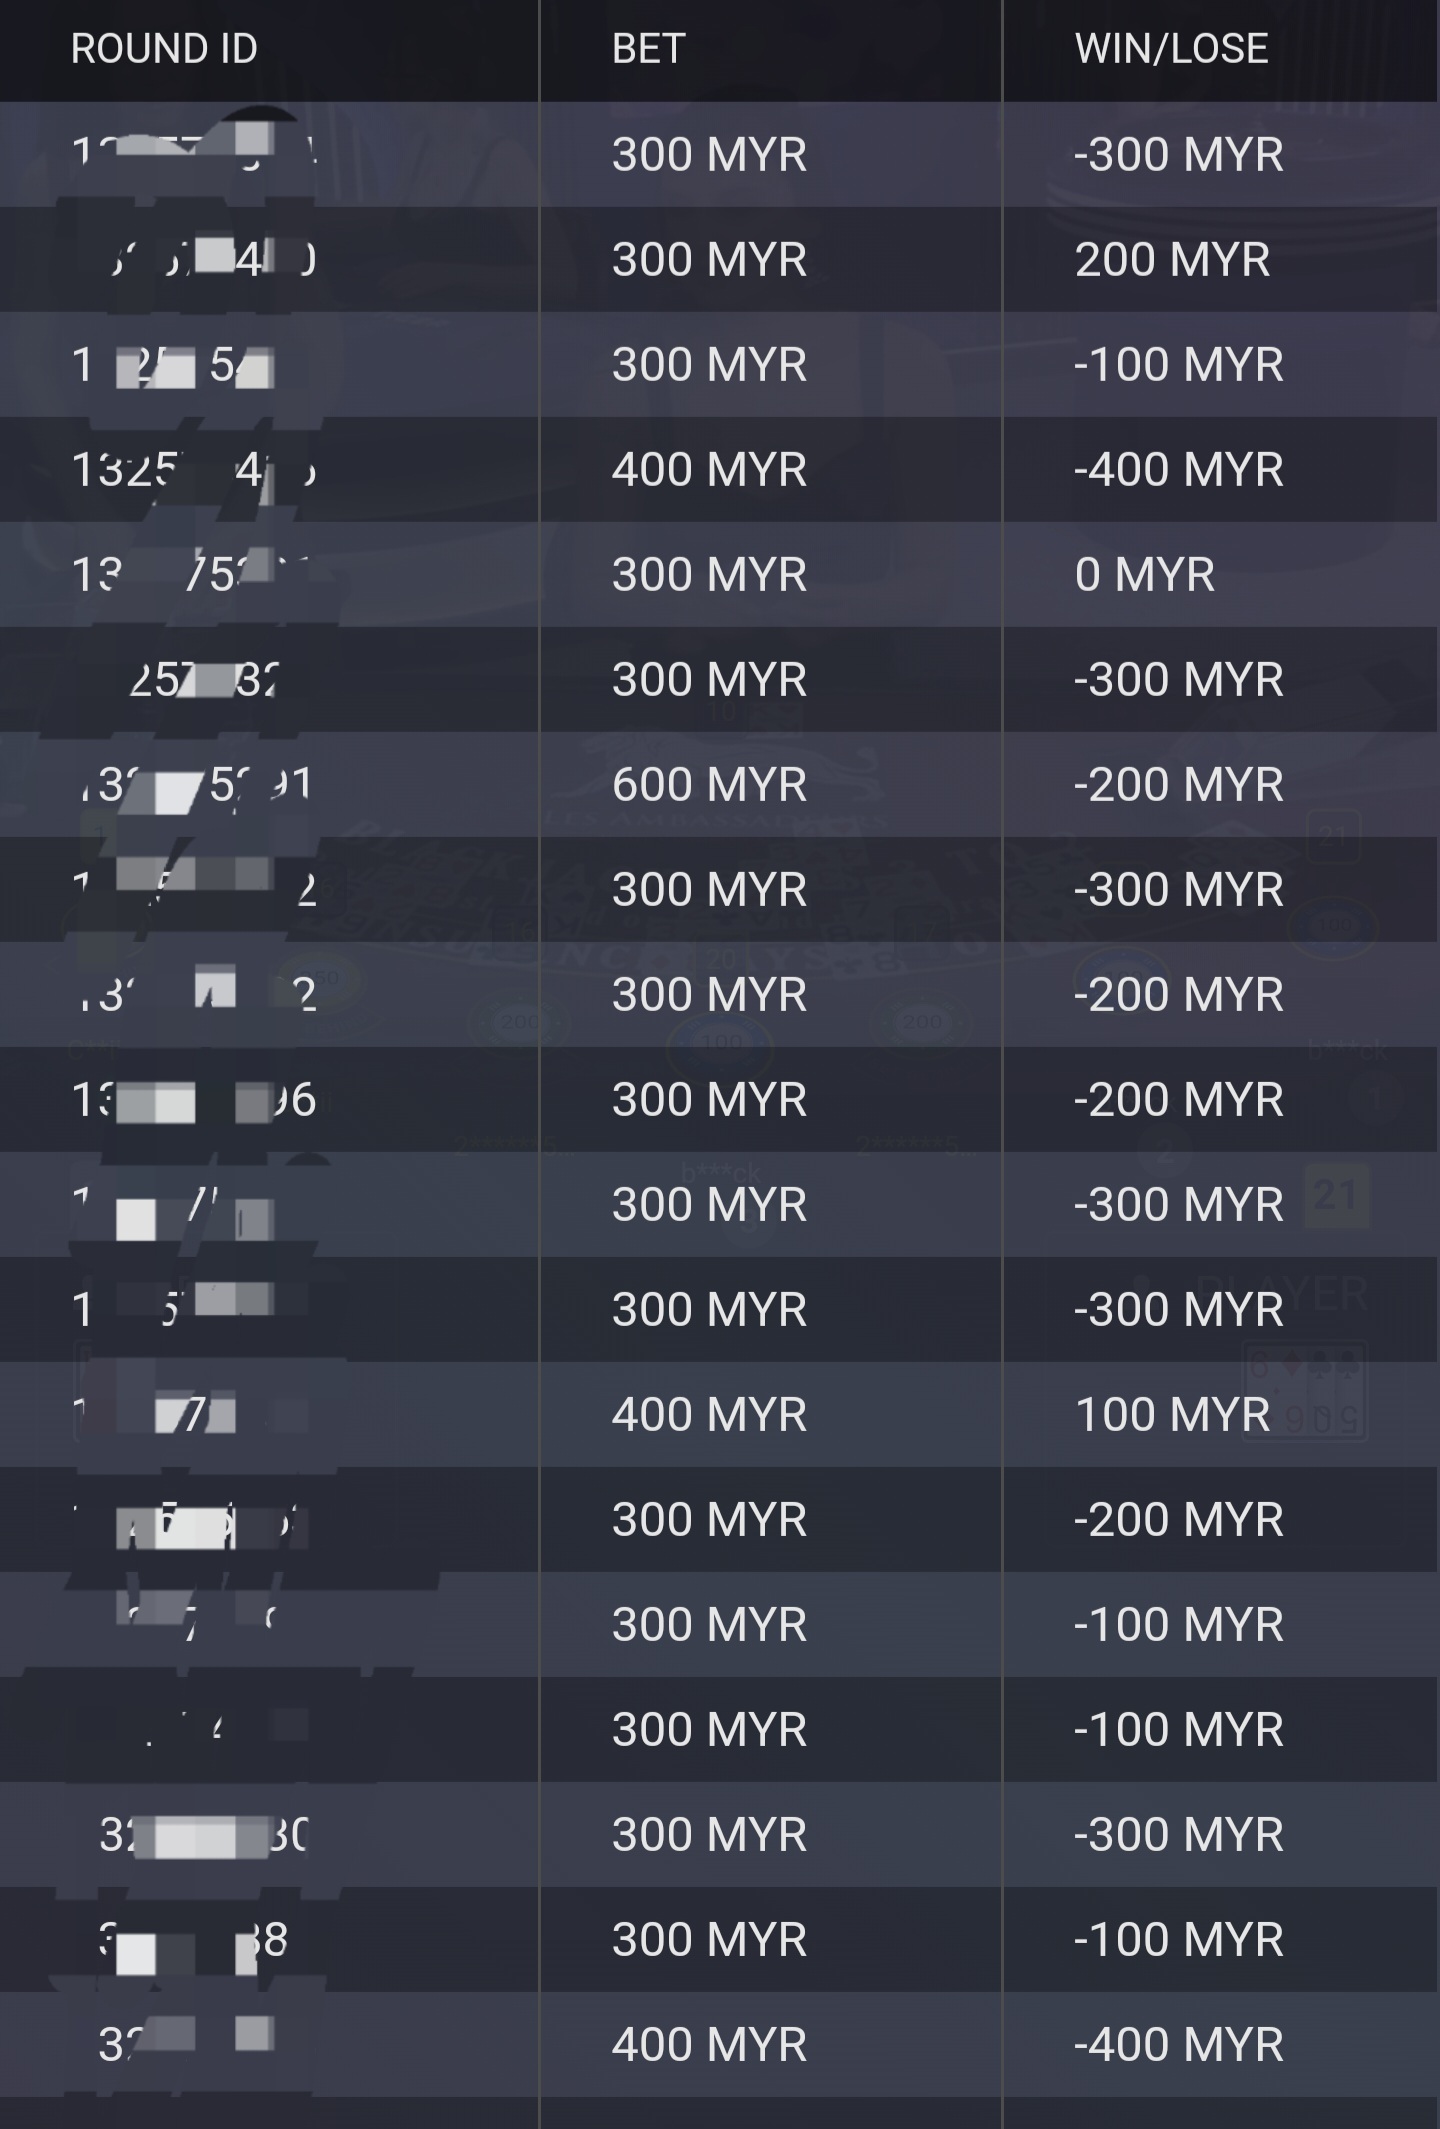1440x2129 pixels.
Task: Open the round ID ending in 88
Action: pyautogui.click(x=194, y=1940)
